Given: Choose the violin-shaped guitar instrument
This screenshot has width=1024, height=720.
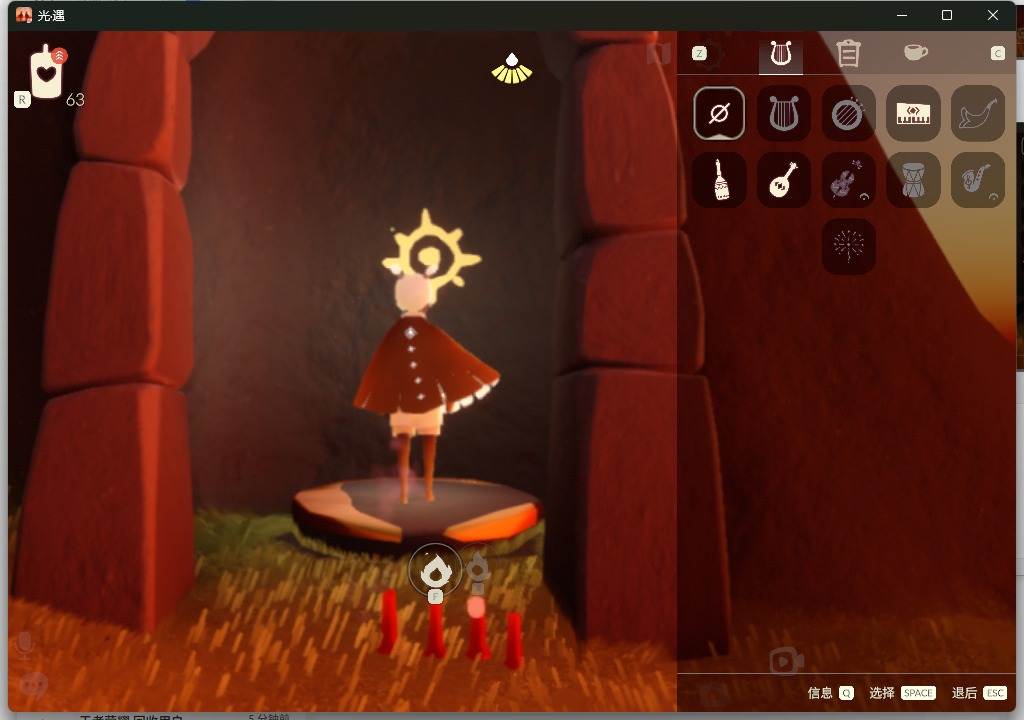Looking at the screenshot, I should [848, 180].
